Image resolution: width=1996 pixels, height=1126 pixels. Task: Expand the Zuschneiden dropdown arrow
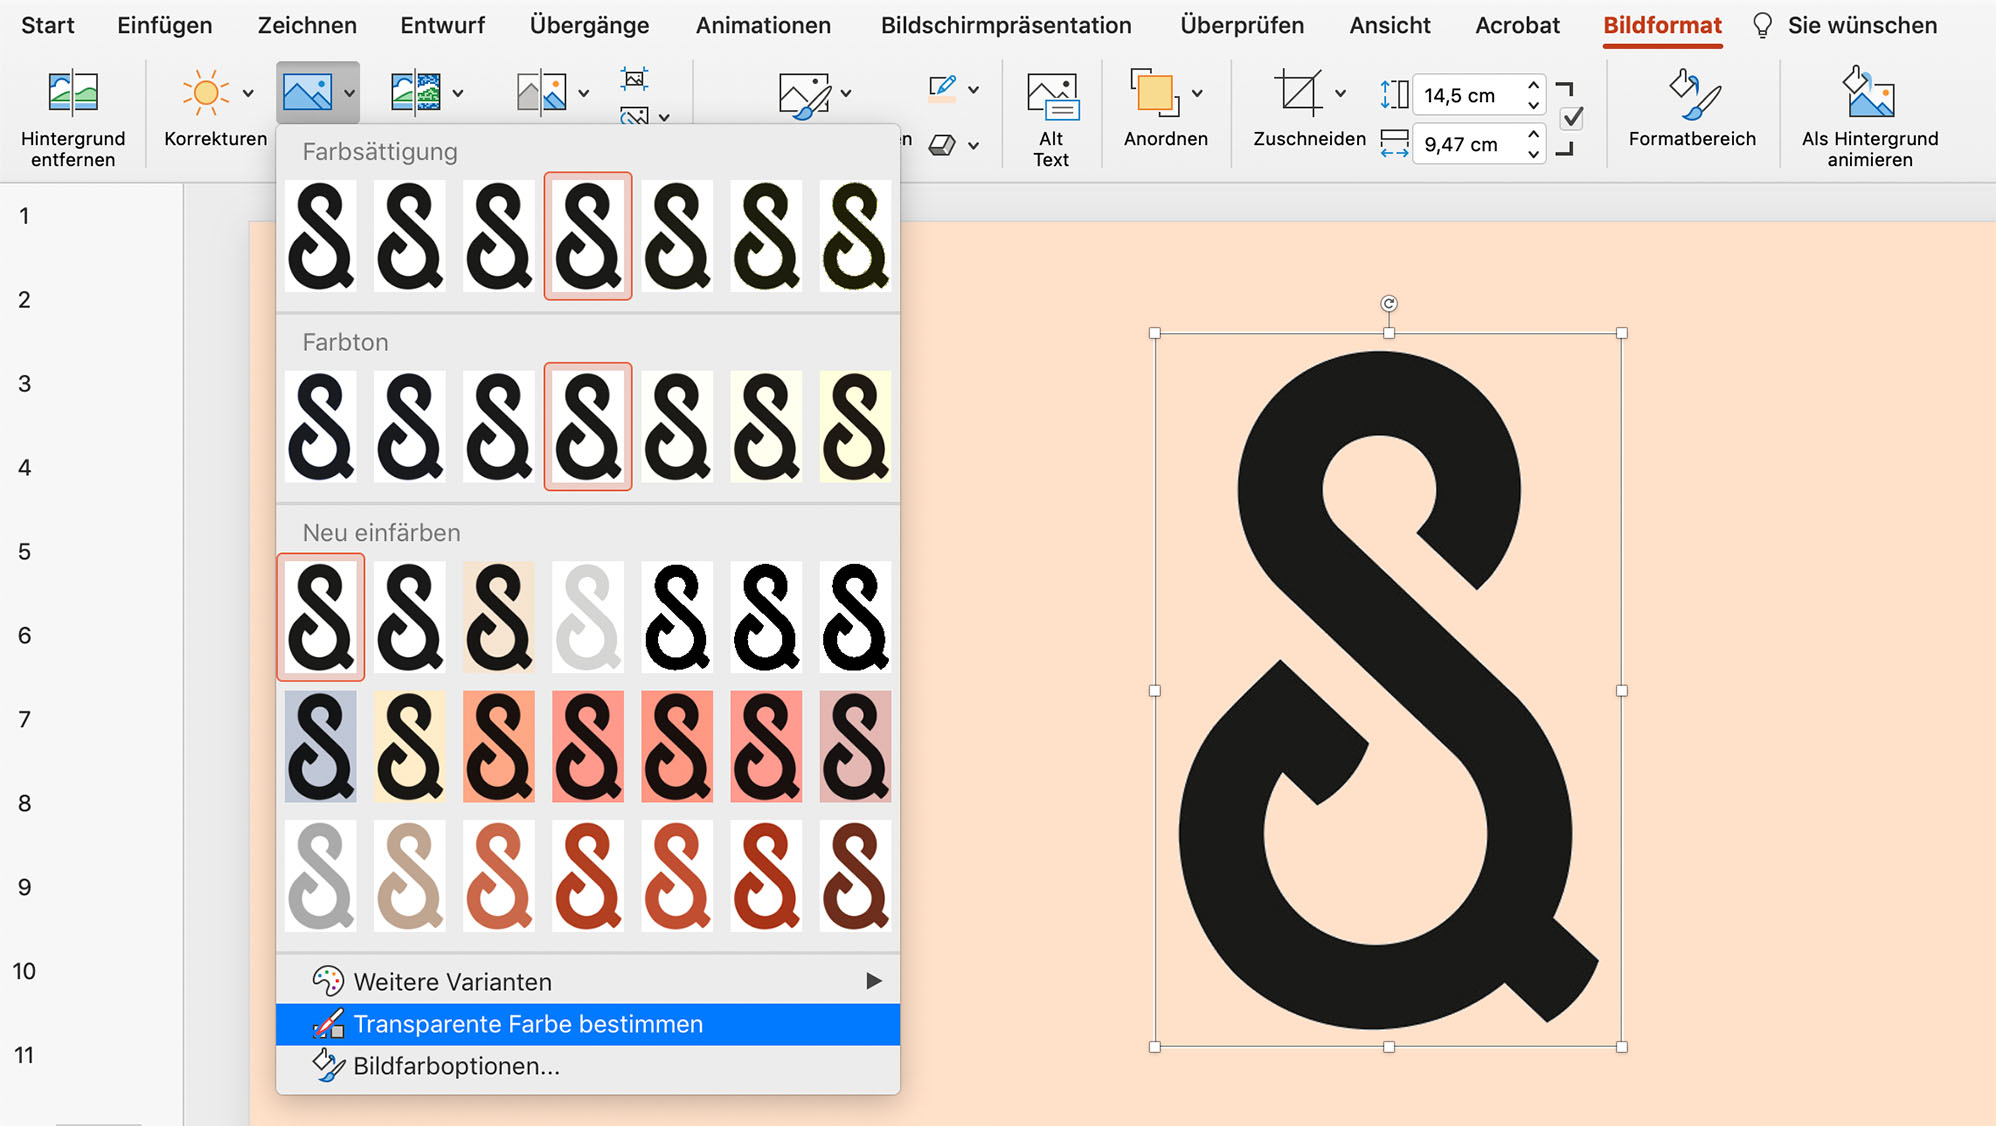[x=1341, y=93]
